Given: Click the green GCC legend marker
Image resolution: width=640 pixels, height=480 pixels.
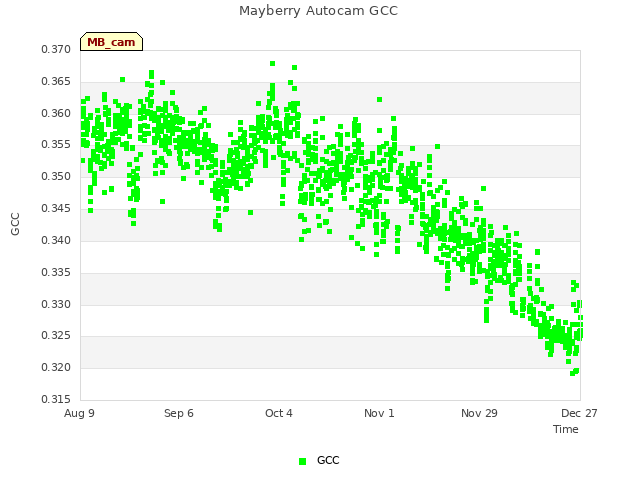Looking at the screenshot, I should (x=302, y=461).
